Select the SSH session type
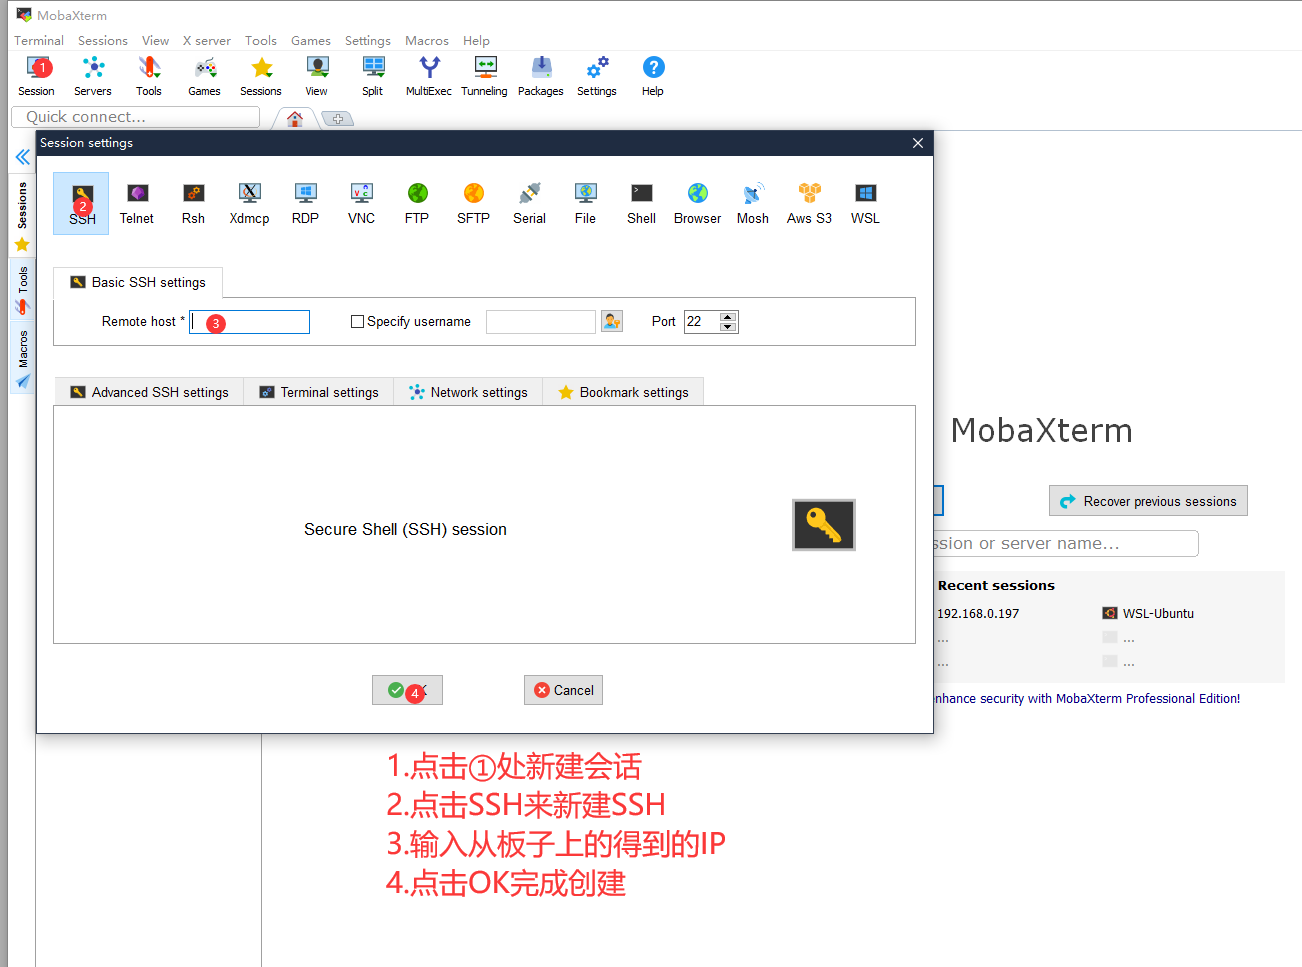This screenshot has width=1302, height=967. 82,204
